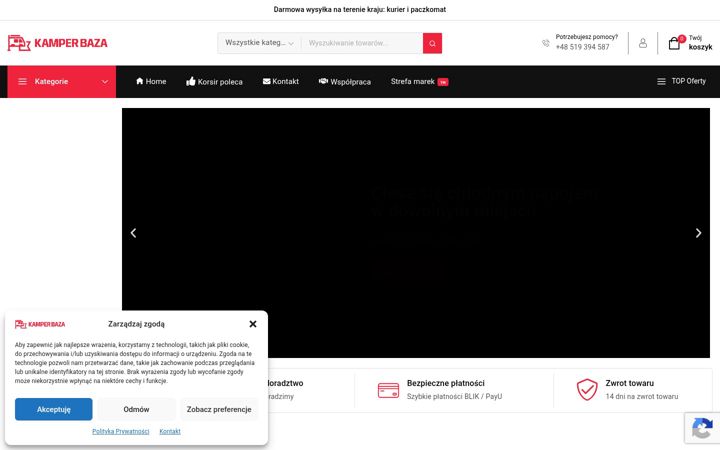Click Zobacz preferencje button
The width and height of the screenshot is (720, 450).
point(219,409)
